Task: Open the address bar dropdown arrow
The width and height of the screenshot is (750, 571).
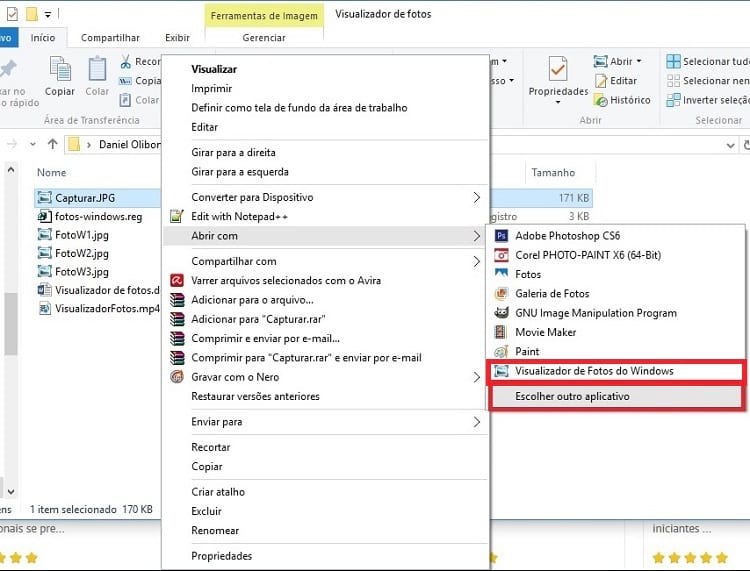Action: click(730, 145)
